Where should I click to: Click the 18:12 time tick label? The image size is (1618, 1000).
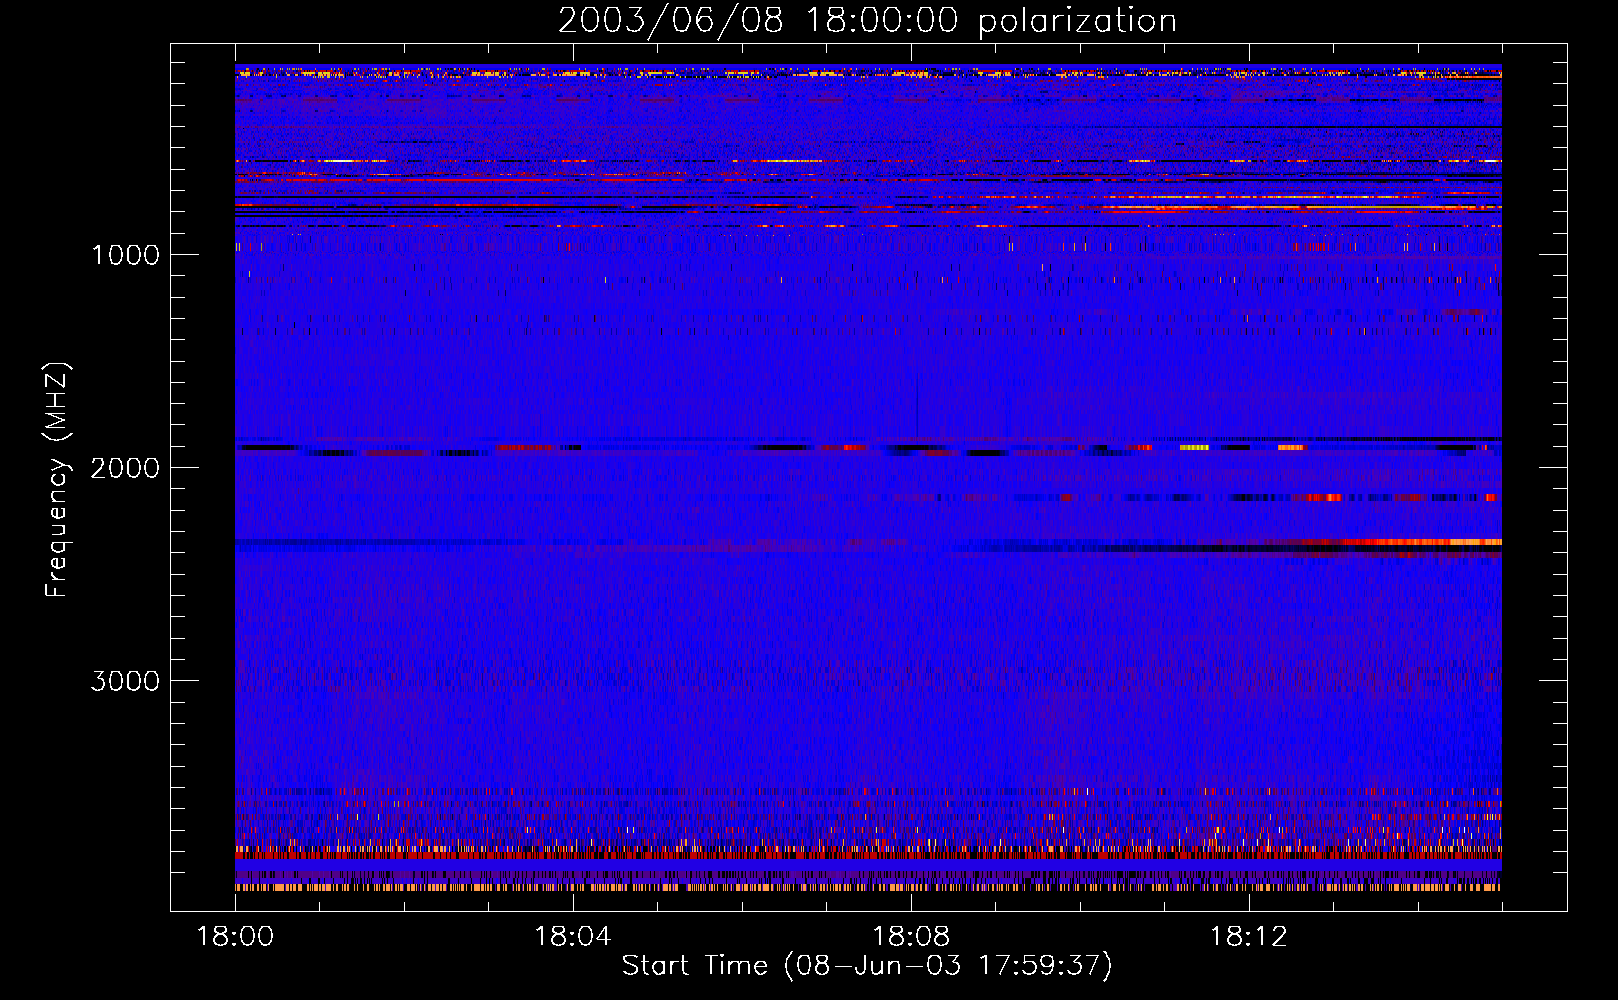(x=1248, y=937)
